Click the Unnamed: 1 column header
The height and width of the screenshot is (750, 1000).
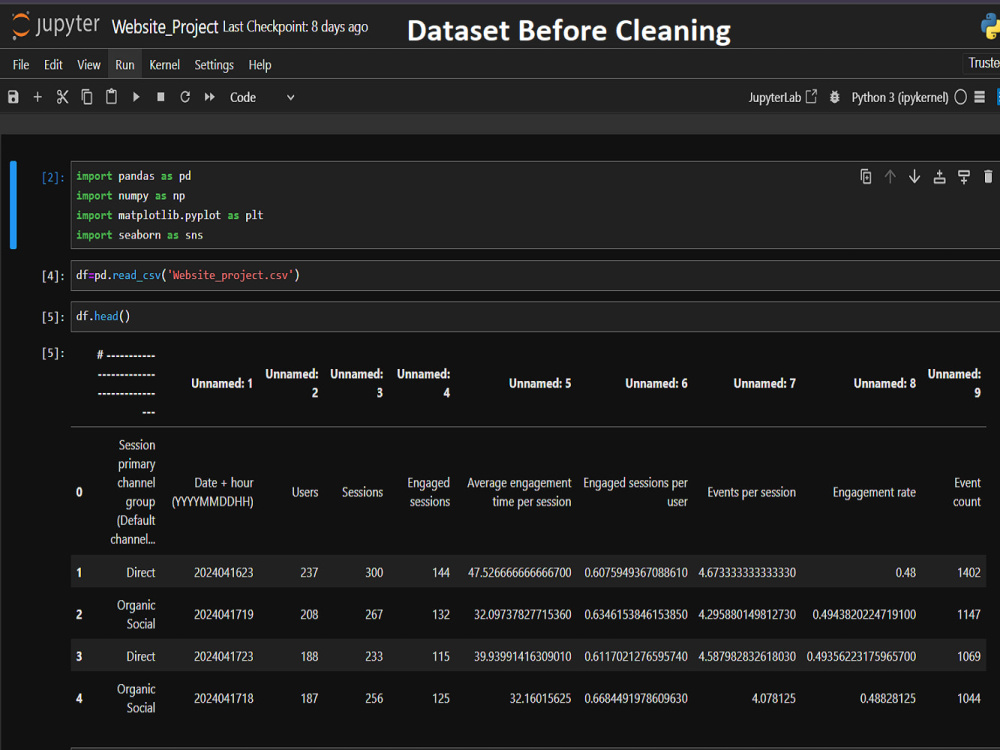(222, 383)
